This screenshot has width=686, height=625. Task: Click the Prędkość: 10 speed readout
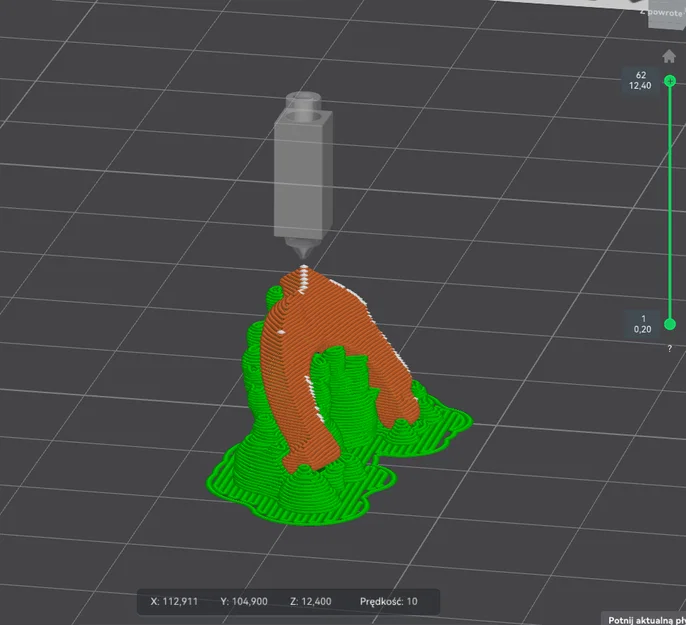point(388,601)
